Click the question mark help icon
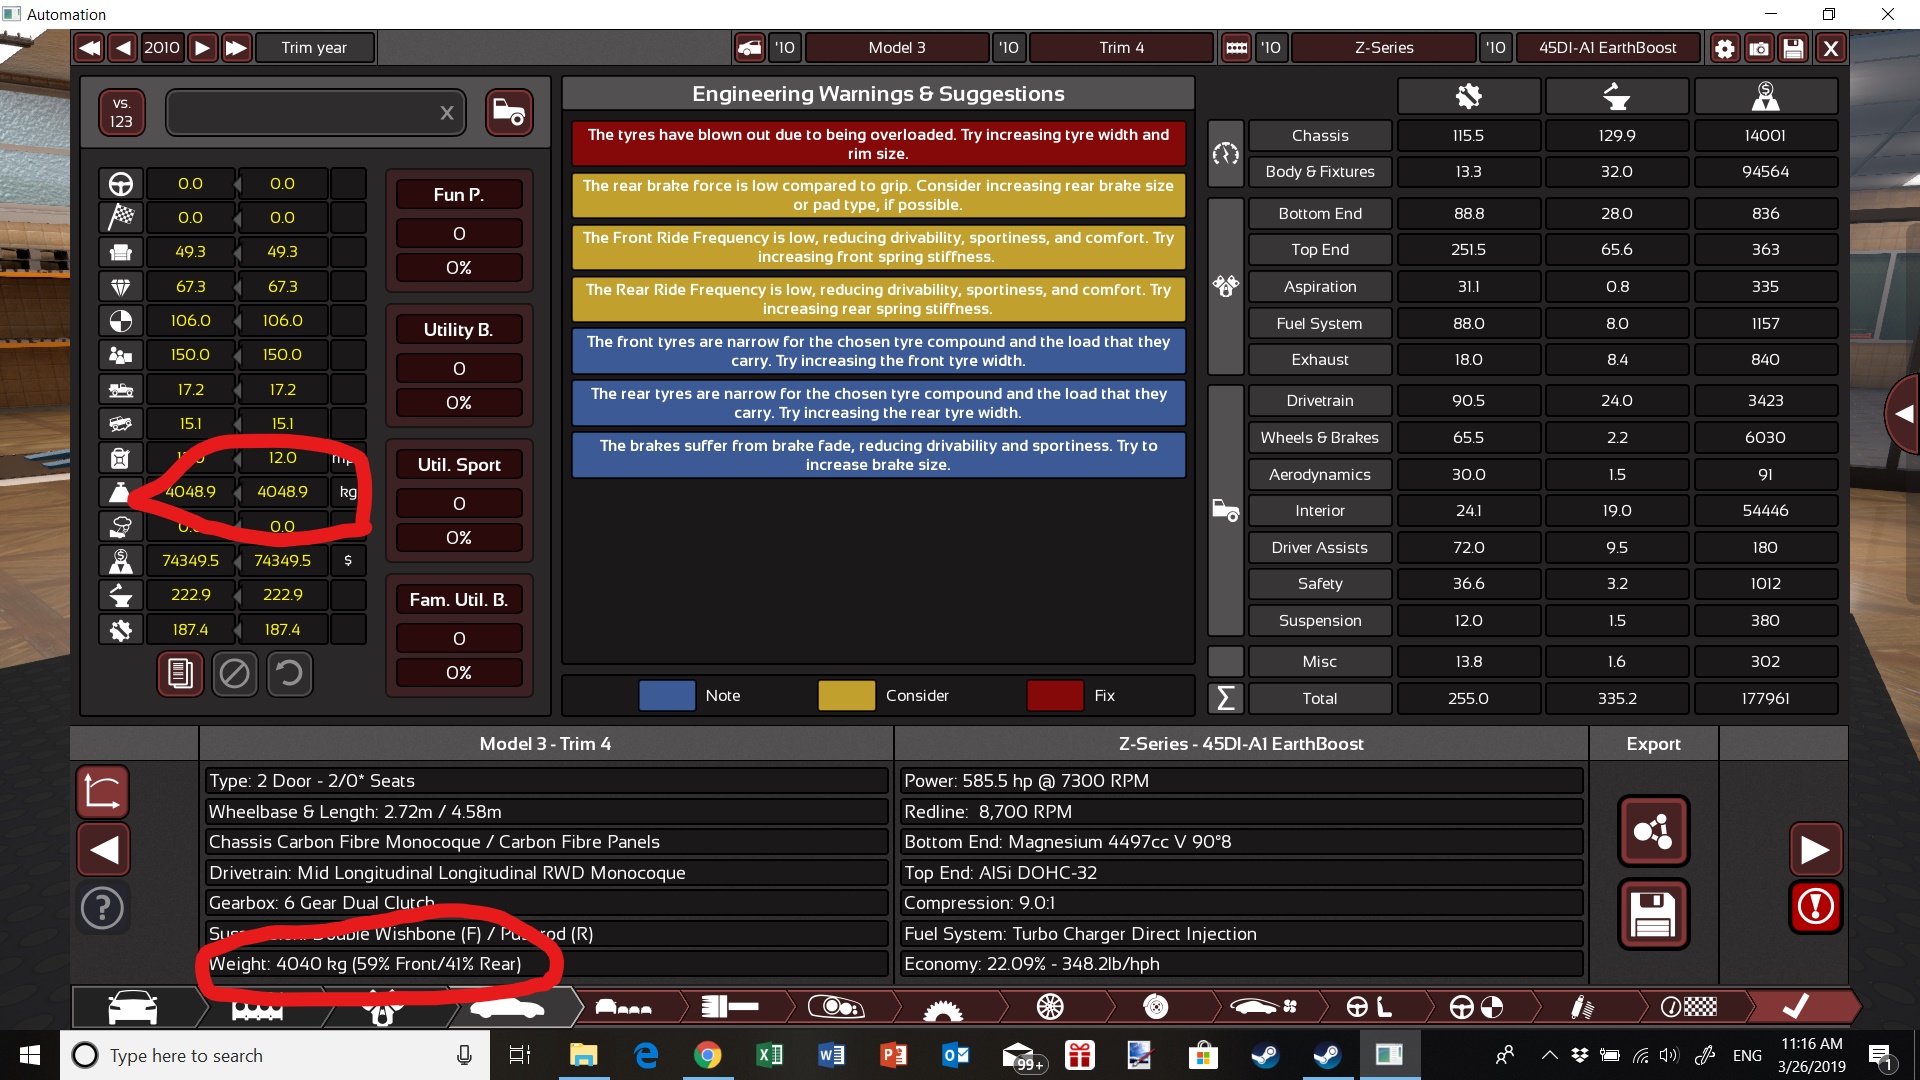This screenshot has width=1920, height=1080. tap(102, 908)
